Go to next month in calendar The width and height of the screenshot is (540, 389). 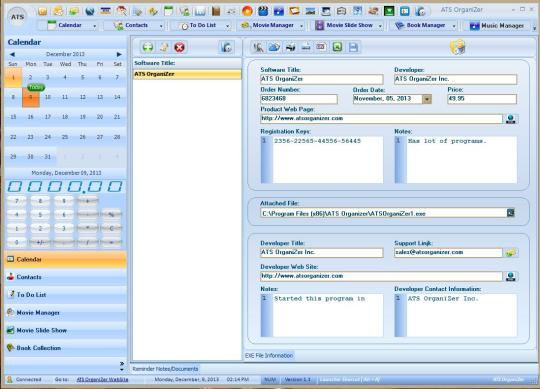coord(119,54)
